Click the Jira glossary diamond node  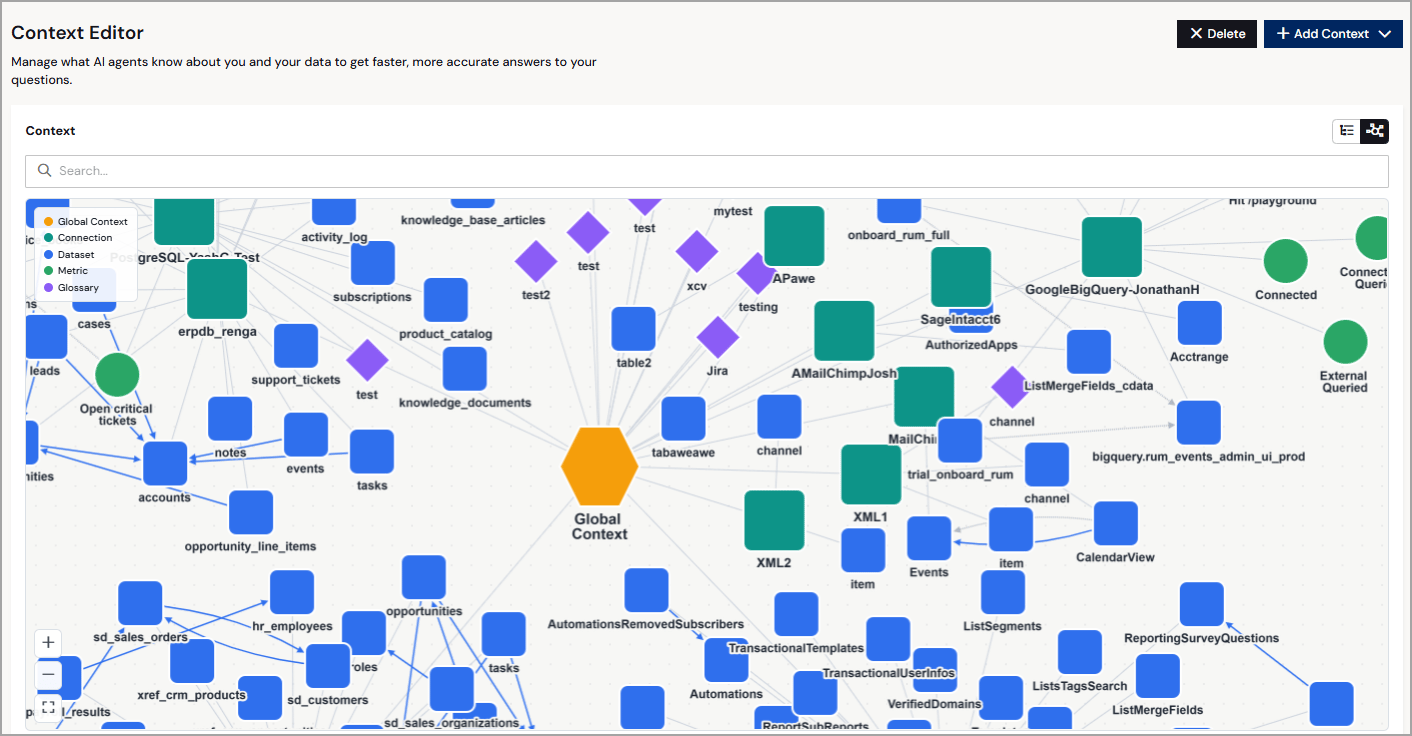pyautogui.click(x=717, y=337)
